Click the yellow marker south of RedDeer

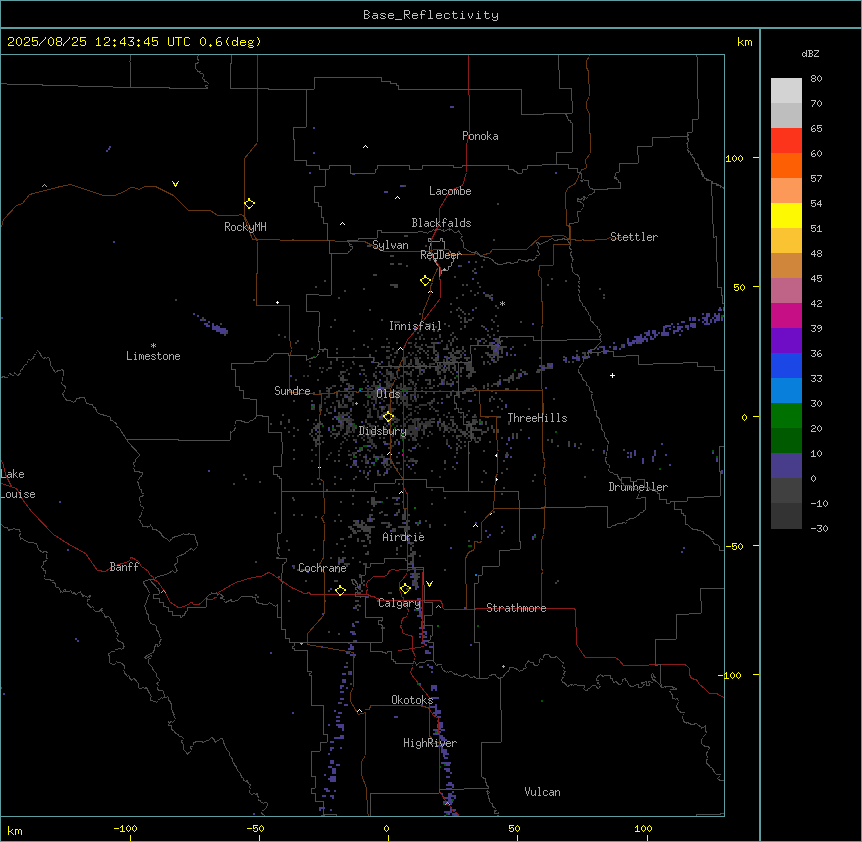[426, 280]
